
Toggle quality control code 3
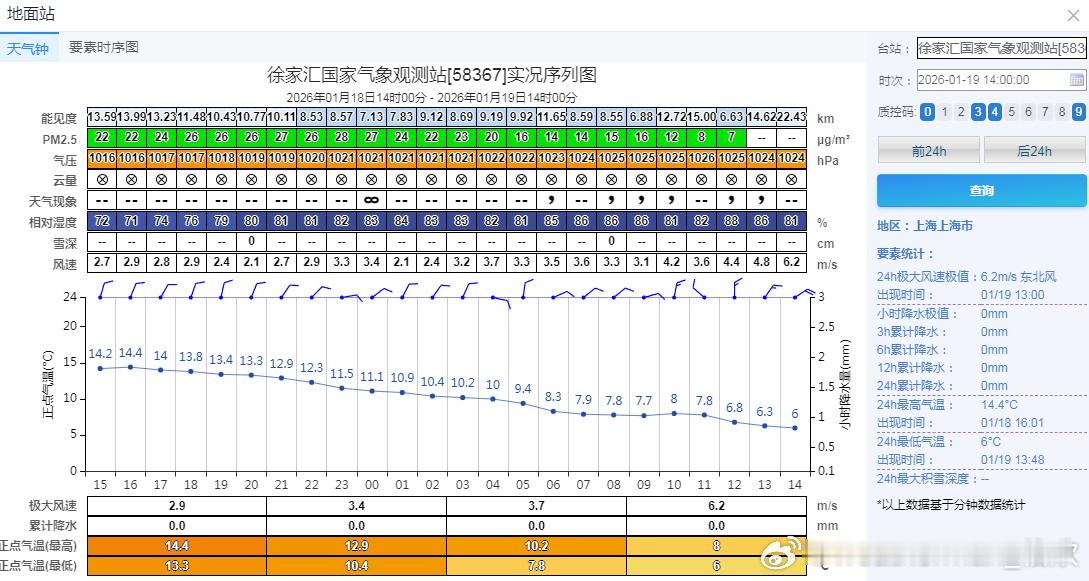(978, 112)
